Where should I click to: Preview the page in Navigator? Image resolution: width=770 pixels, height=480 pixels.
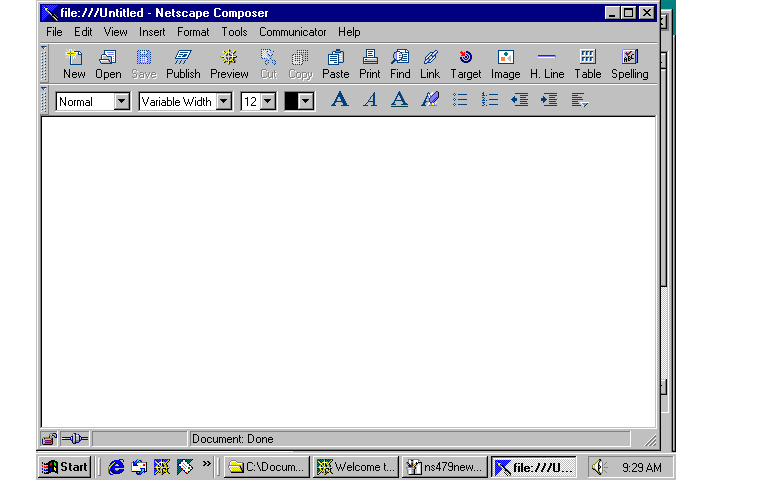(229, 64)
